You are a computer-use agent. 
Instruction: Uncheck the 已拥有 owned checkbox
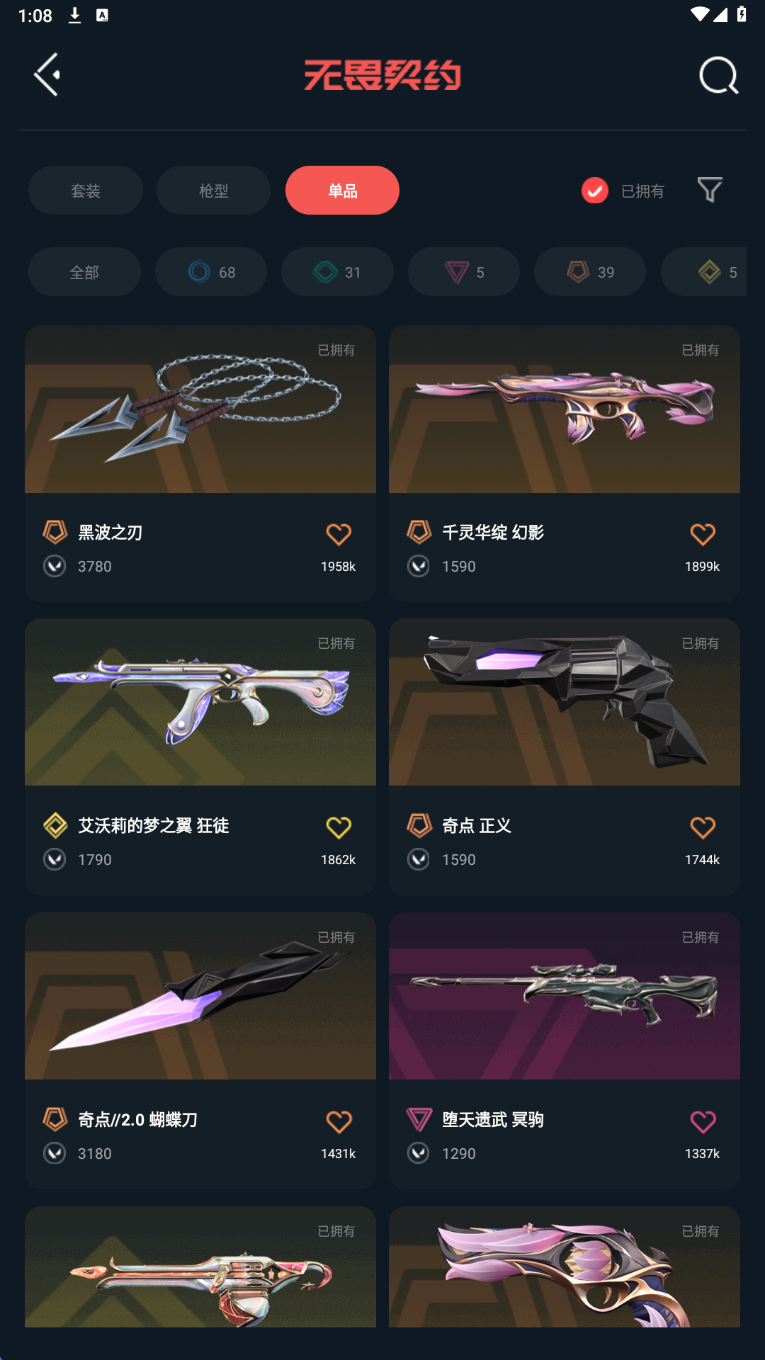click(x=594, y=190)
